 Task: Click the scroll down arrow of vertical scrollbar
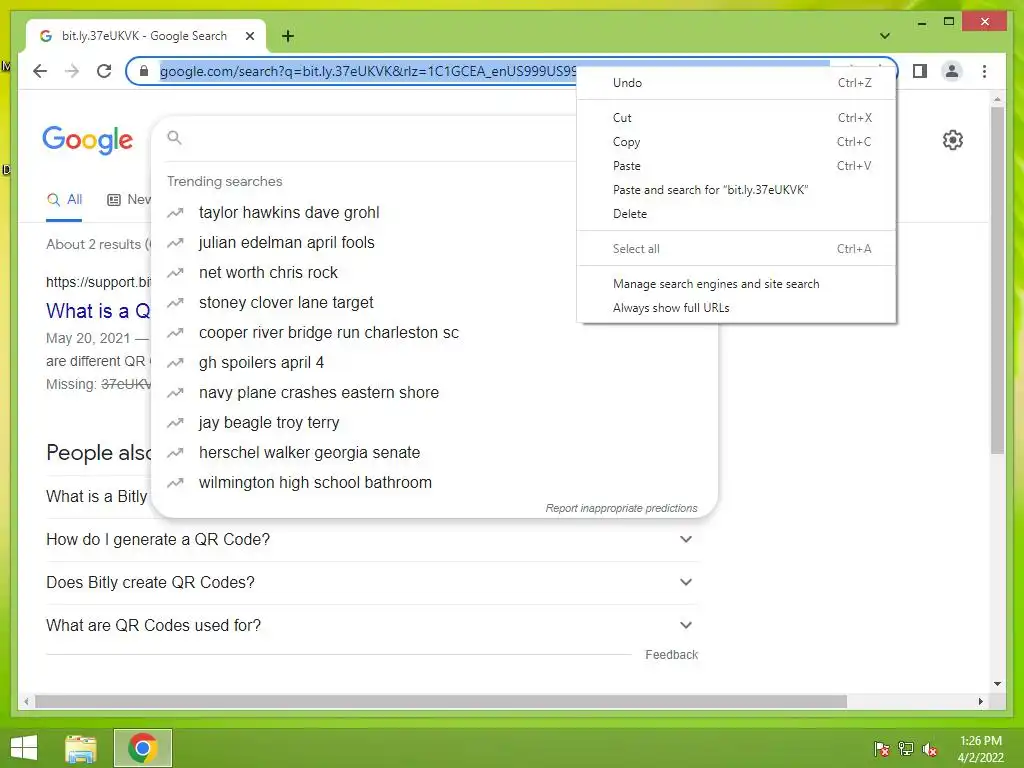(997, 684)
